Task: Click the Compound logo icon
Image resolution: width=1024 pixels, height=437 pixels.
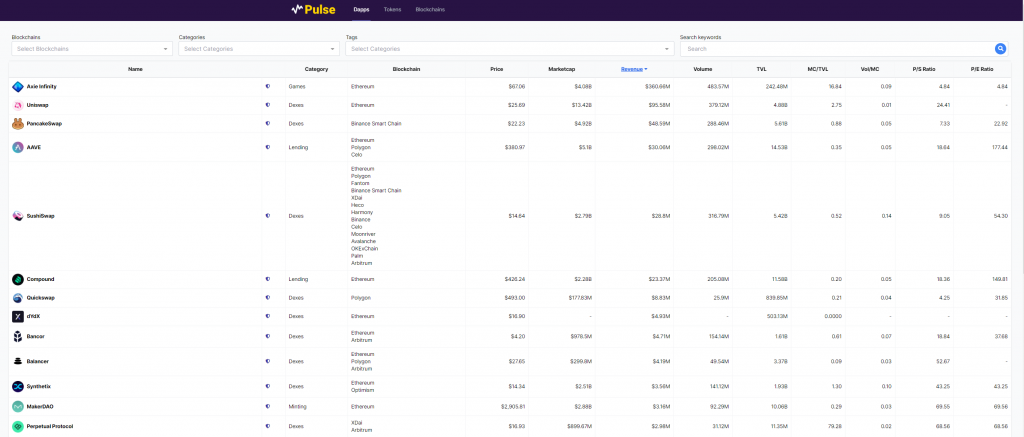Action: coord(18,280)
